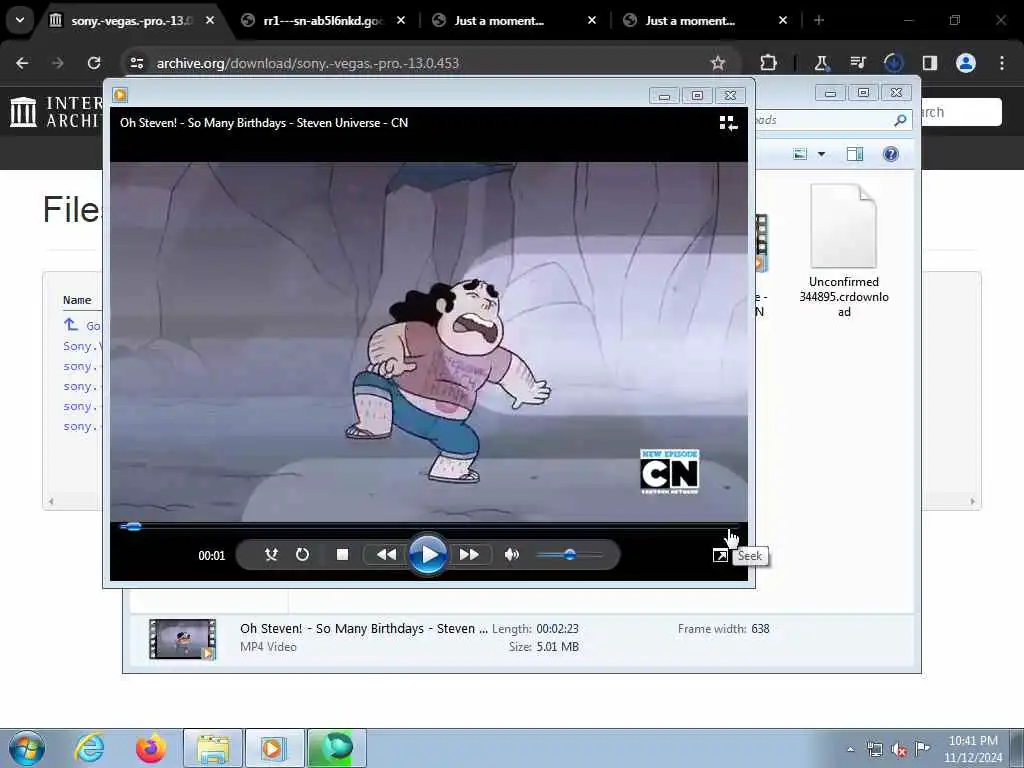The image size is (1024, 768).
Task: Open the Action Center flag icon
Action: click(922, 749)
